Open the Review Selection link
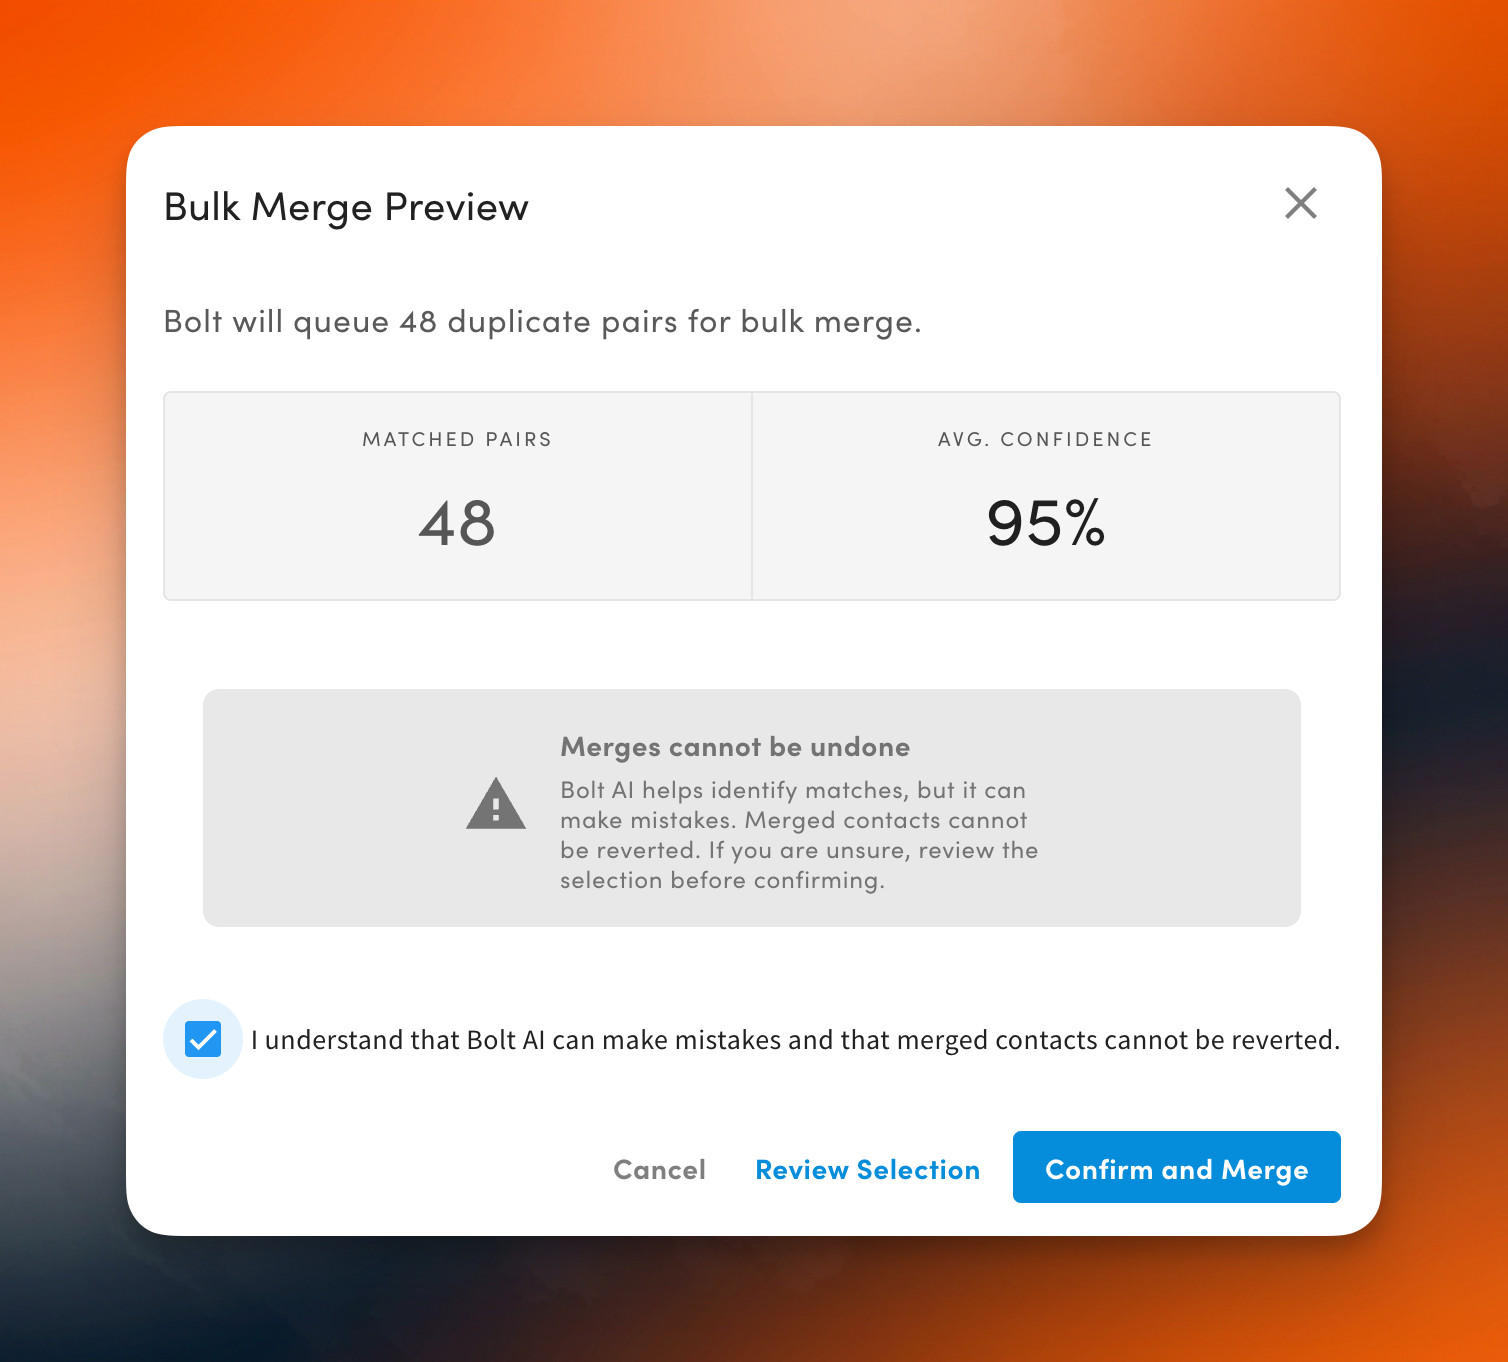Image resolution: width=1508 pixels, height=1362 pixels. [867, 1169]
